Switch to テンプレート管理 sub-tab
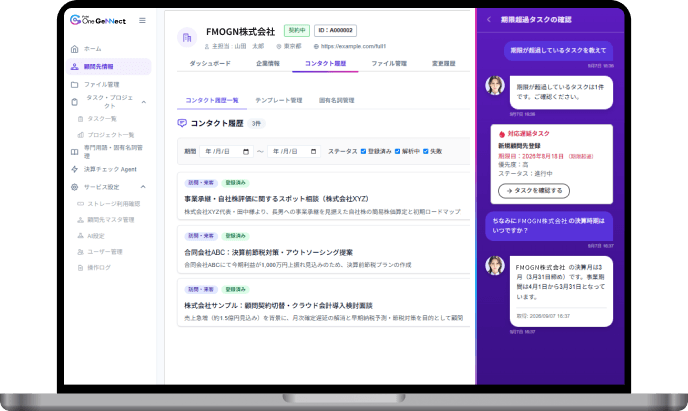Image resolution: width=688 pixels, height=411 pixels. (279, 100)
